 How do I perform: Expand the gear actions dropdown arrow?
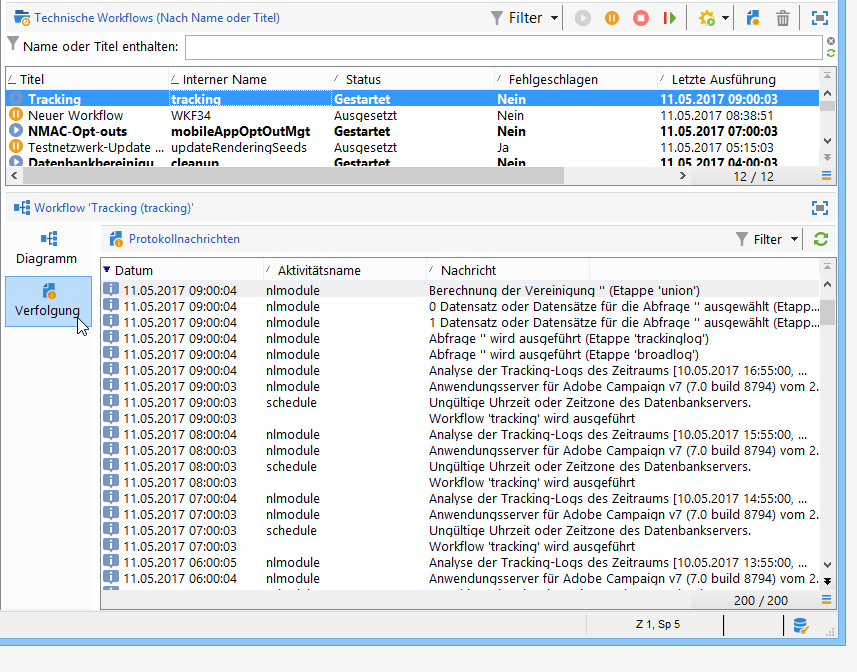point(725,18)
